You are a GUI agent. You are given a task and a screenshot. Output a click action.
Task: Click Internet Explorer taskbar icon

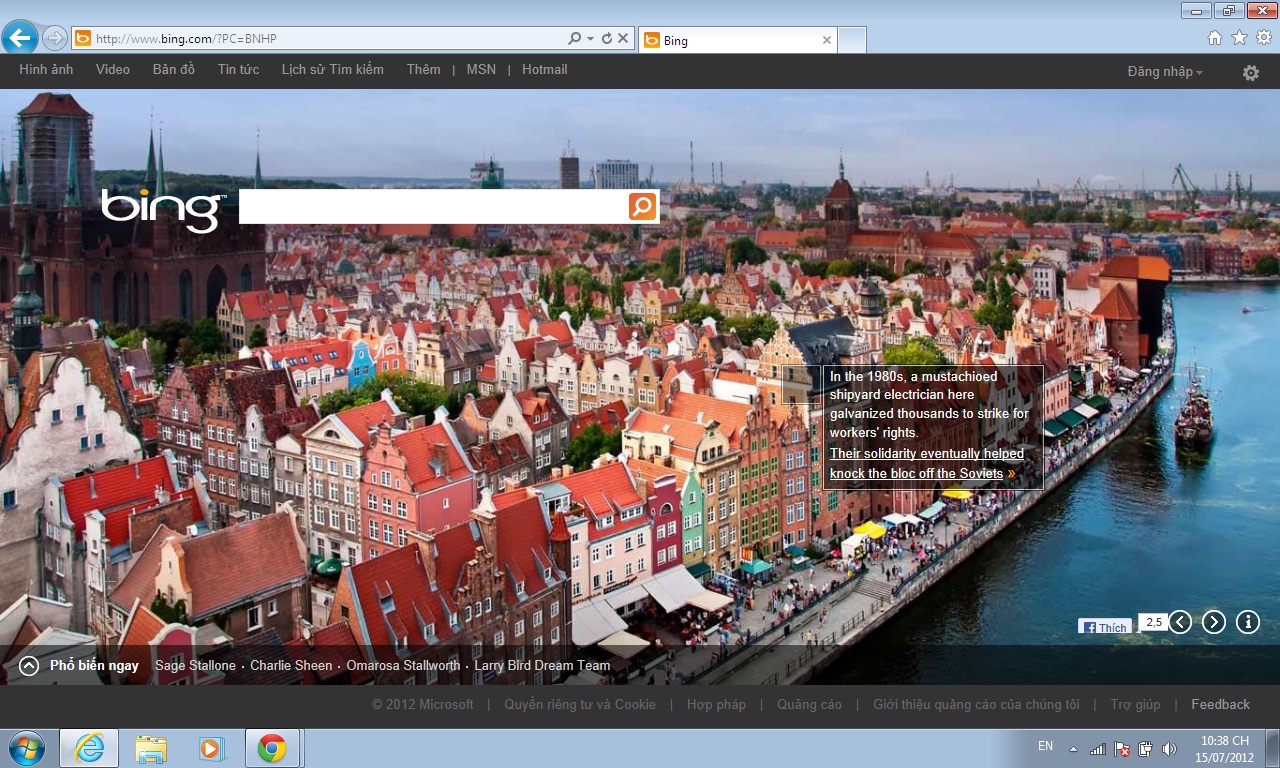89,748
